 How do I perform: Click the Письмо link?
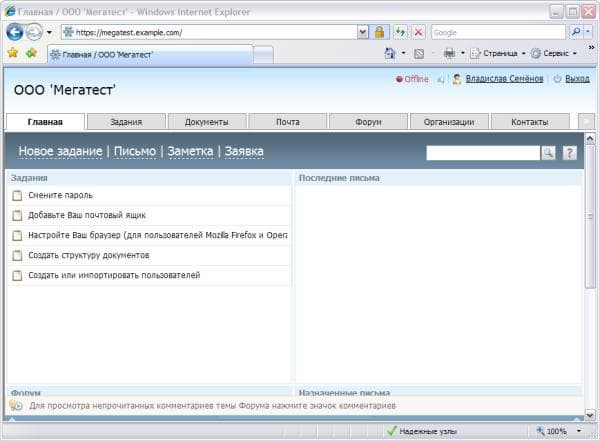click(135, 151)
